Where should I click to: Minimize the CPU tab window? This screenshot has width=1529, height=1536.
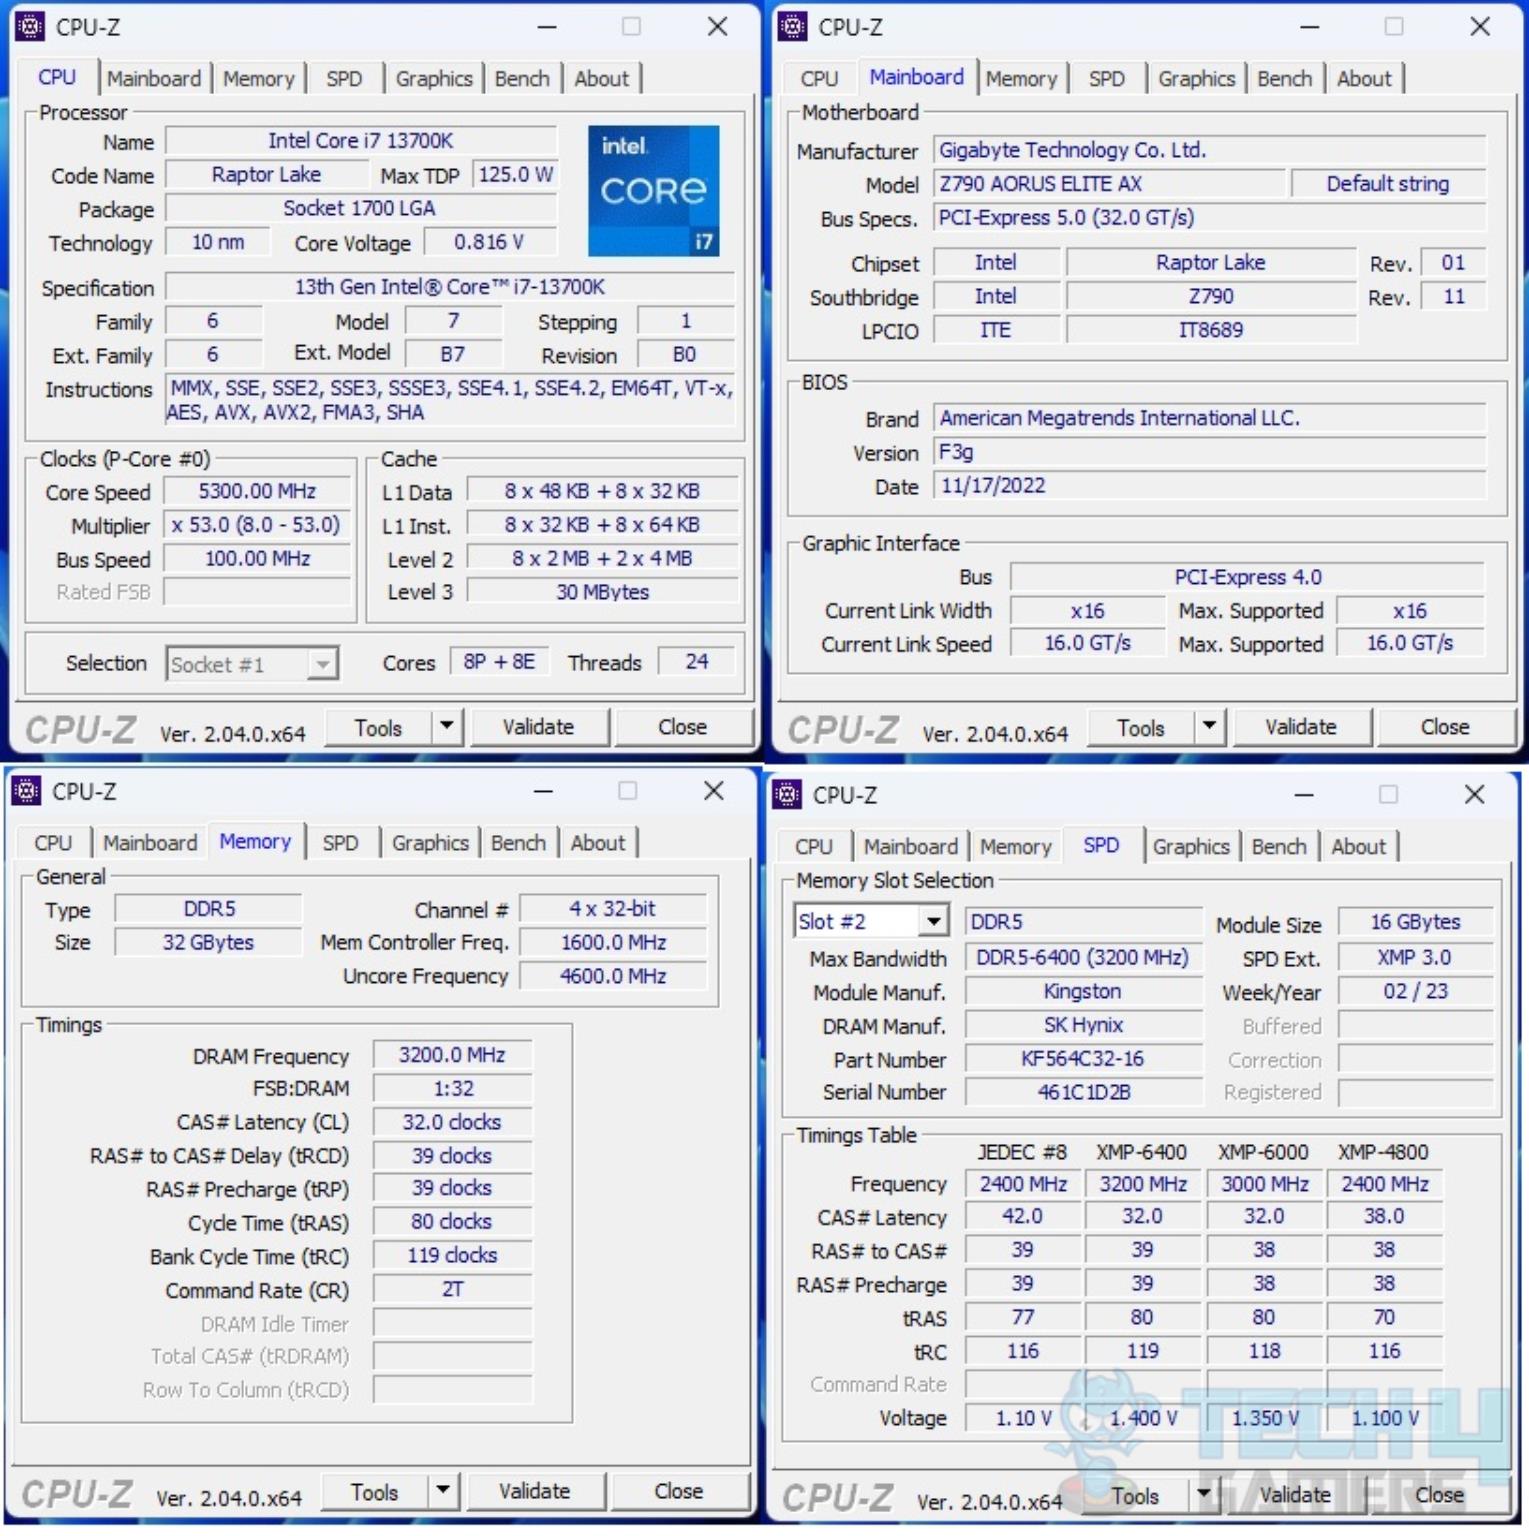[547, 27]
